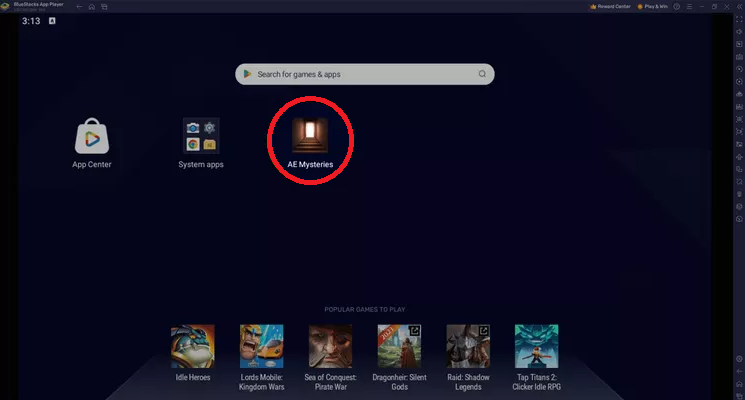The width and height of the screenshot is (745, 400).
Task: Click the Search for games & apps field
Action: pos(364,74)
